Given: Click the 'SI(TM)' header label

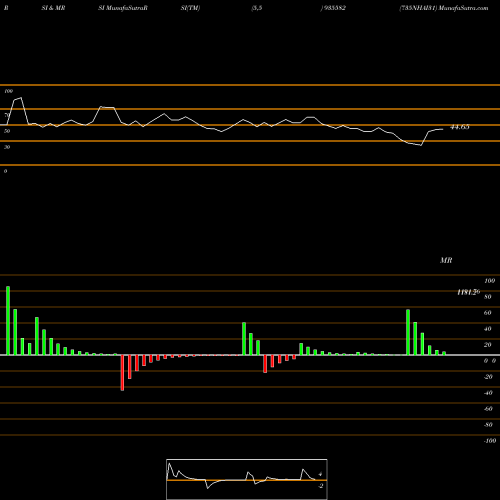Looking at the screenshot, I should pos(190,8).
